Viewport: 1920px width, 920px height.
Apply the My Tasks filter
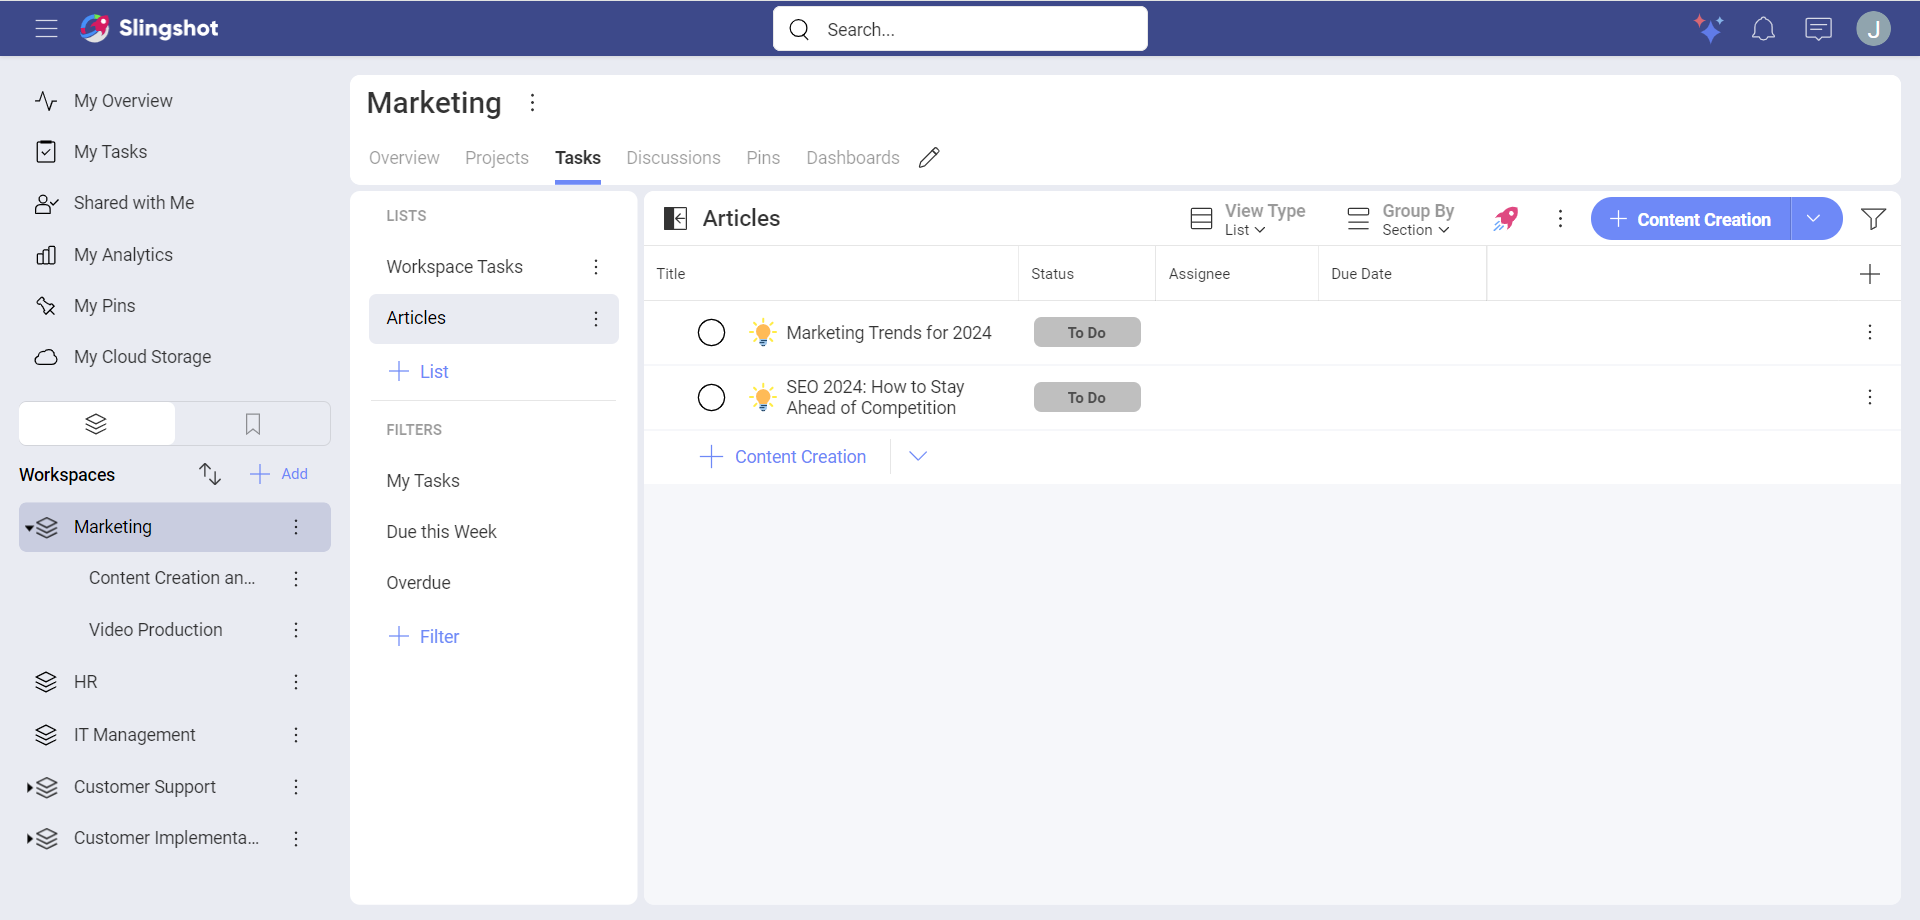(423, 481)
